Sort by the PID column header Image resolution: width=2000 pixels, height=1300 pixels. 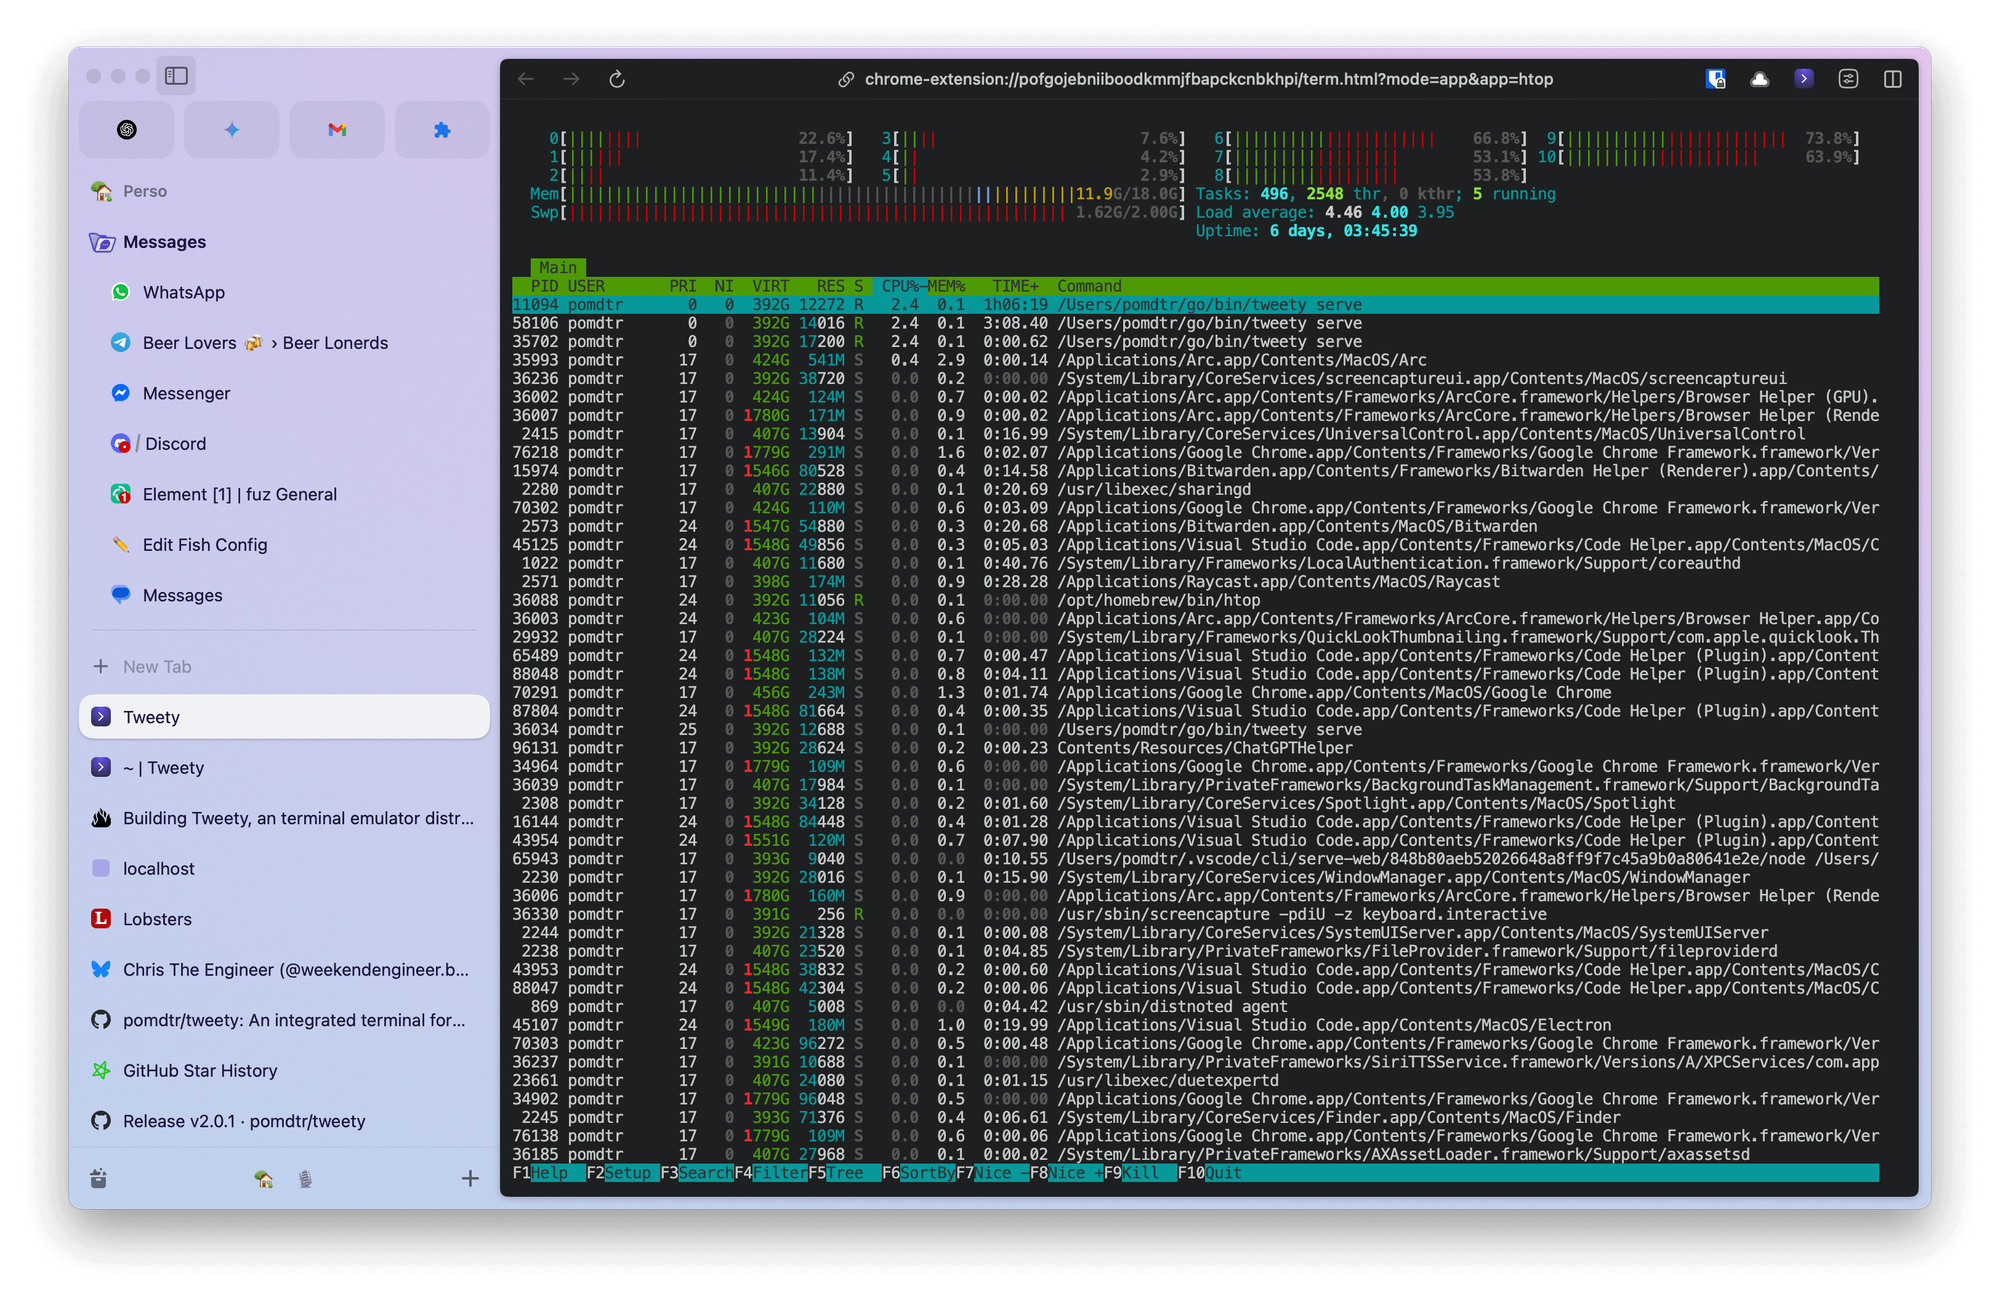point(544,286)
